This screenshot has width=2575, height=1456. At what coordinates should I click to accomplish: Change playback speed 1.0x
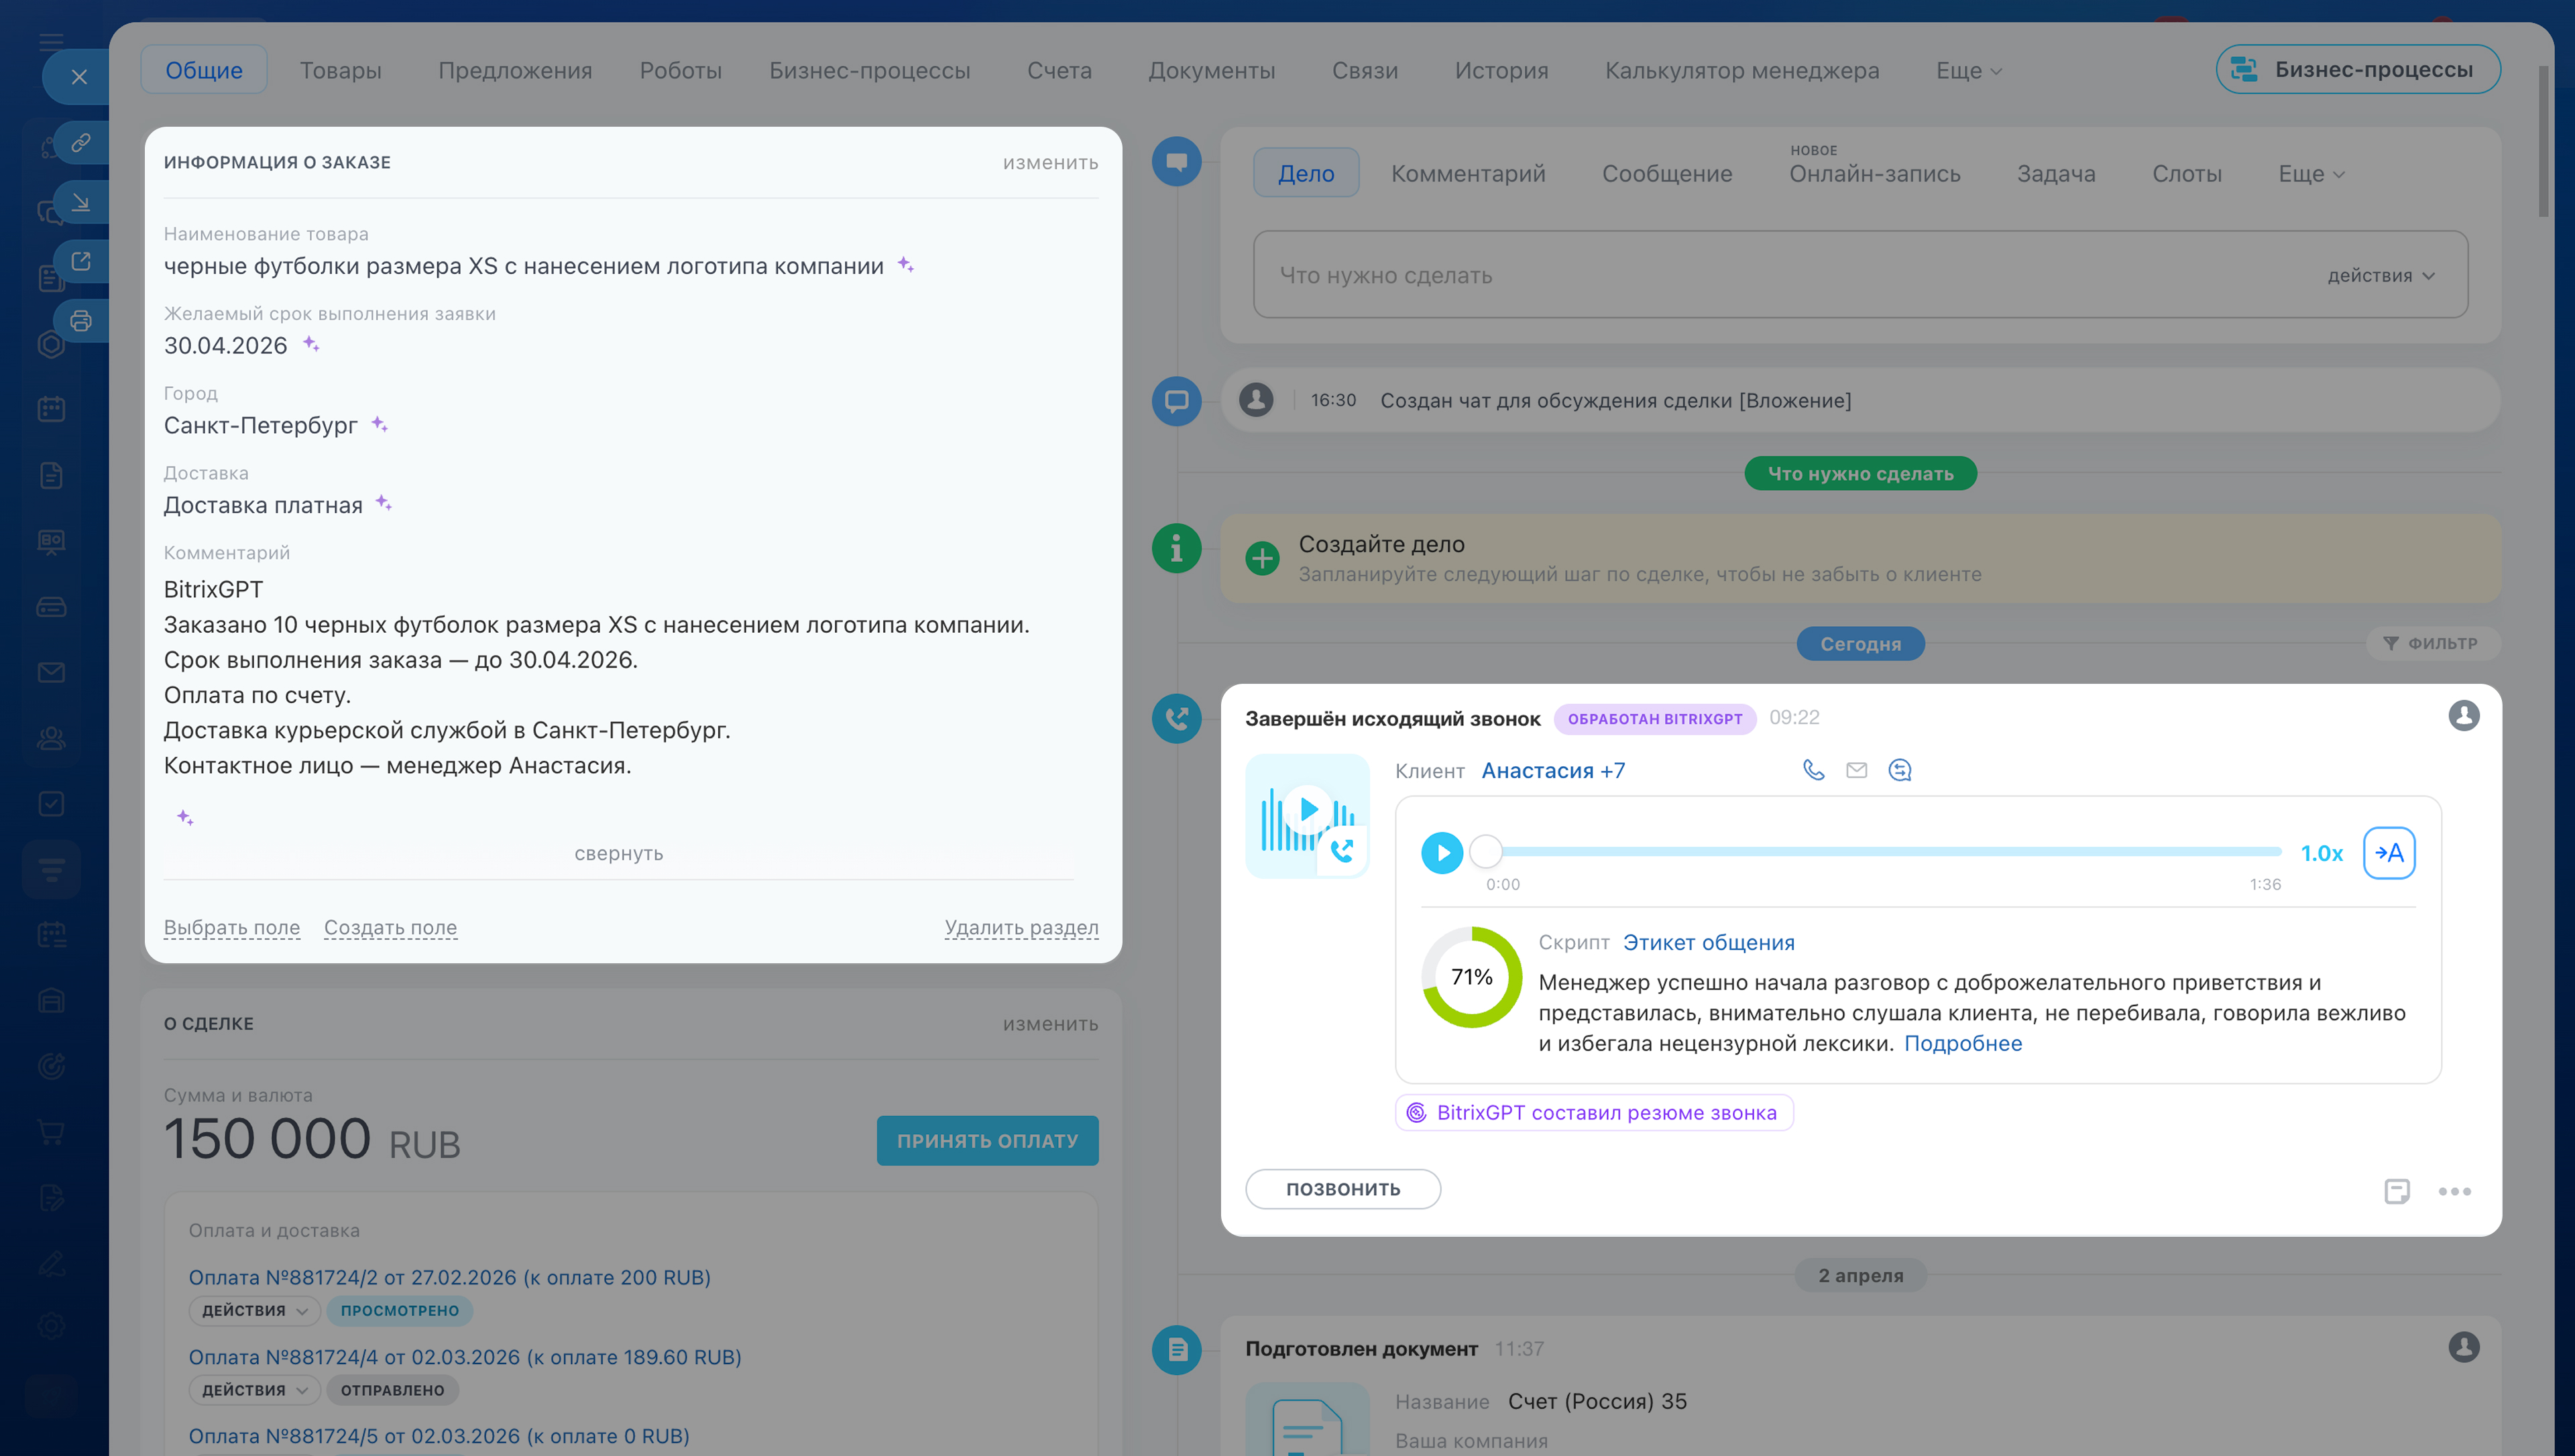[2321, 853]
